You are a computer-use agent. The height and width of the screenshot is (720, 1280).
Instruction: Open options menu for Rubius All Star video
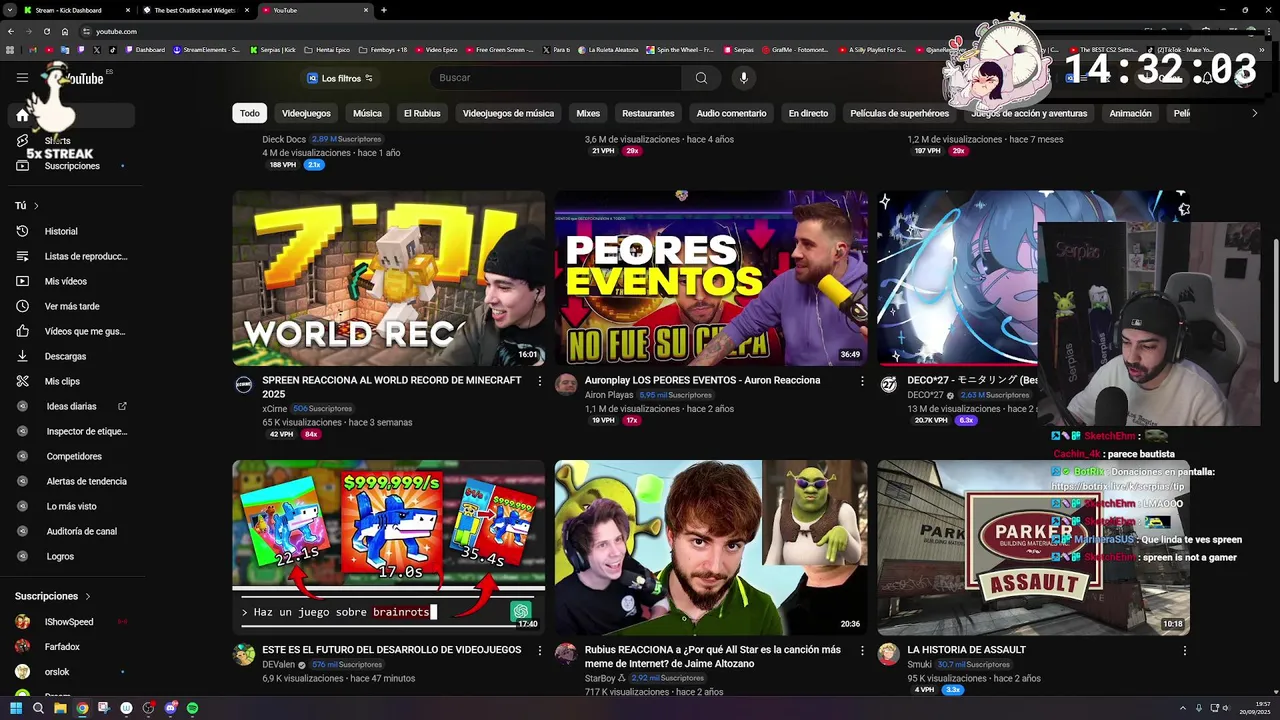[x=862, y=650]
